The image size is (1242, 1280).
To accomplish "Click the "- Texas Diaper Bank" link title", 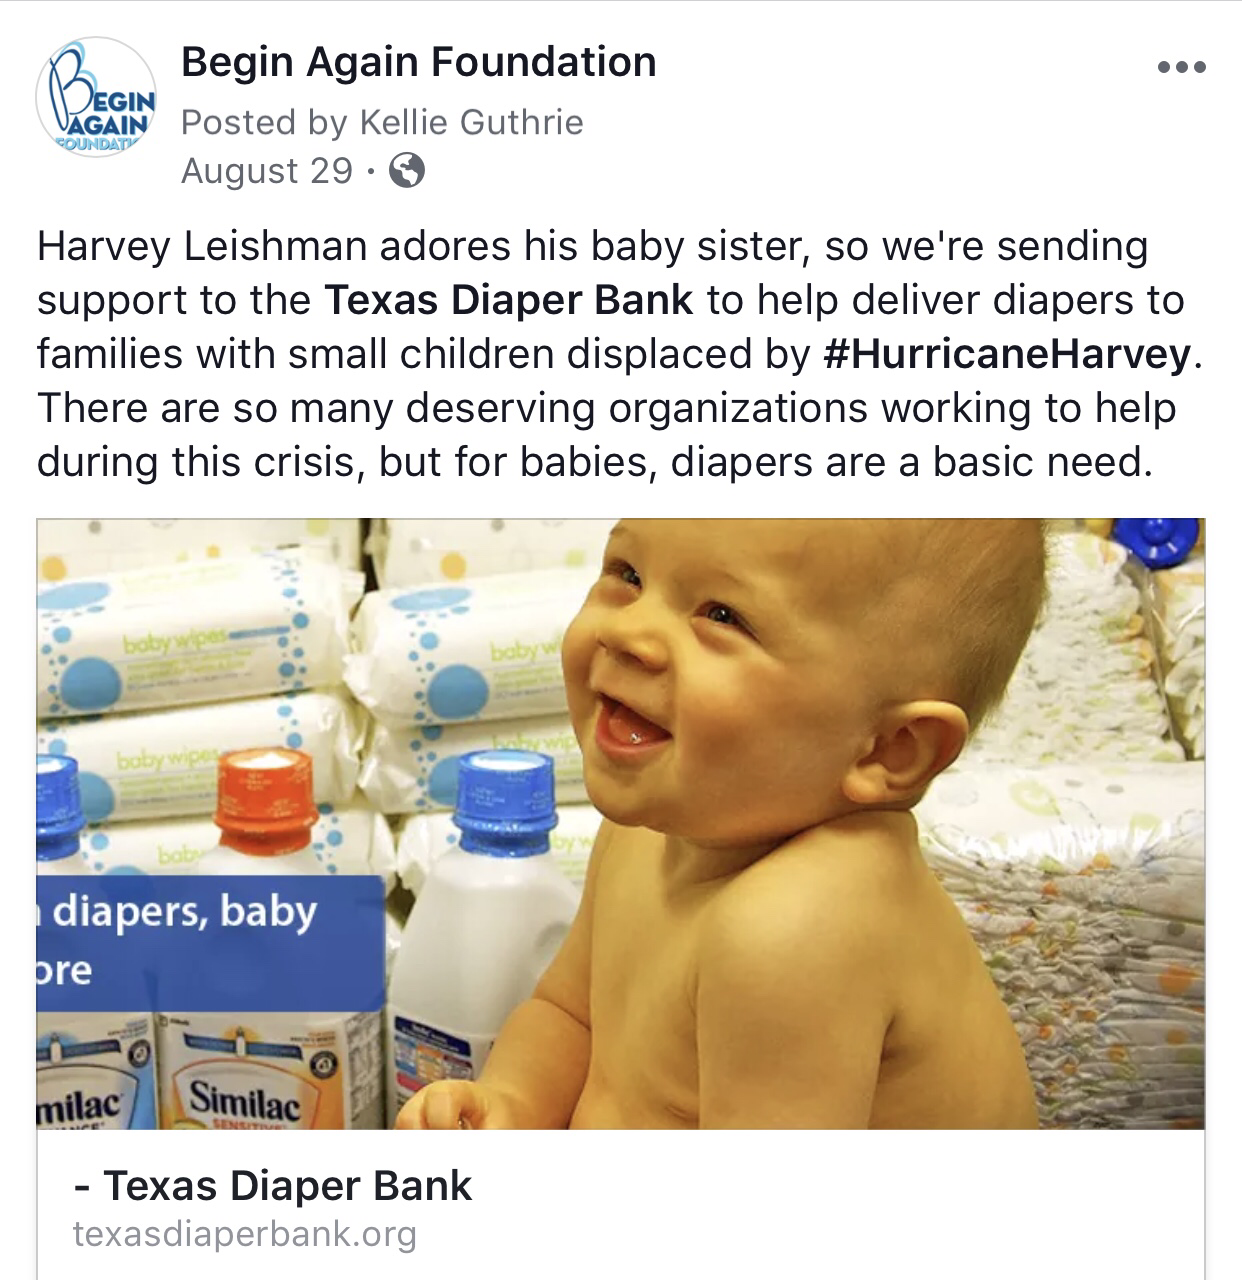I will point(272,1186).
